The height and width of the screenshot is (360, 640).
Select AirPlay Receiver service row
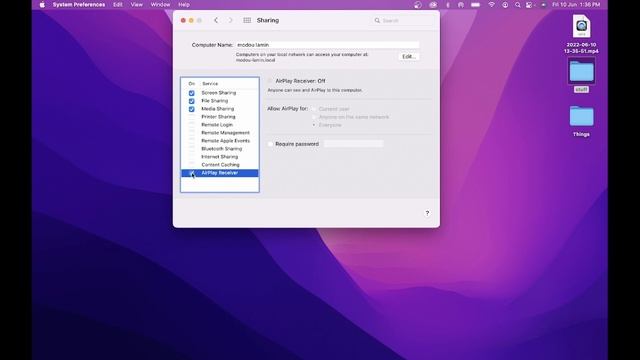(220, 173)
